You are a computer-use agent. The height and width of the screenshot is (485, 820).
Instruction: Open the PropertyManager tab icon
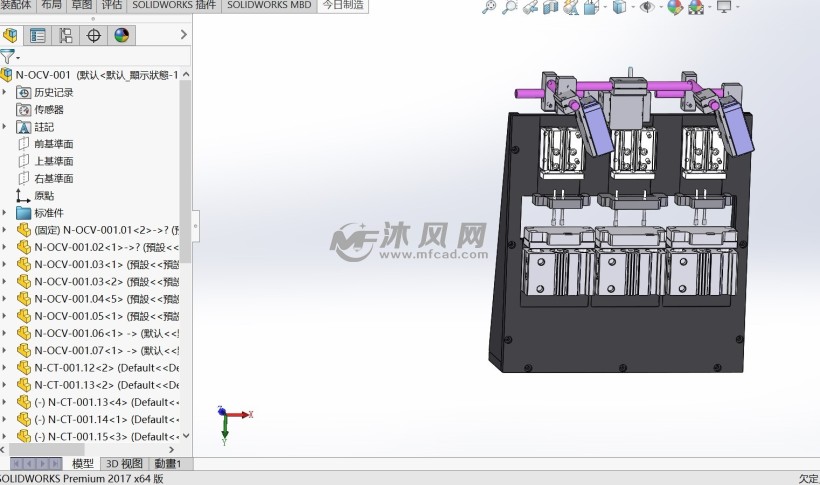click(38, 36)
